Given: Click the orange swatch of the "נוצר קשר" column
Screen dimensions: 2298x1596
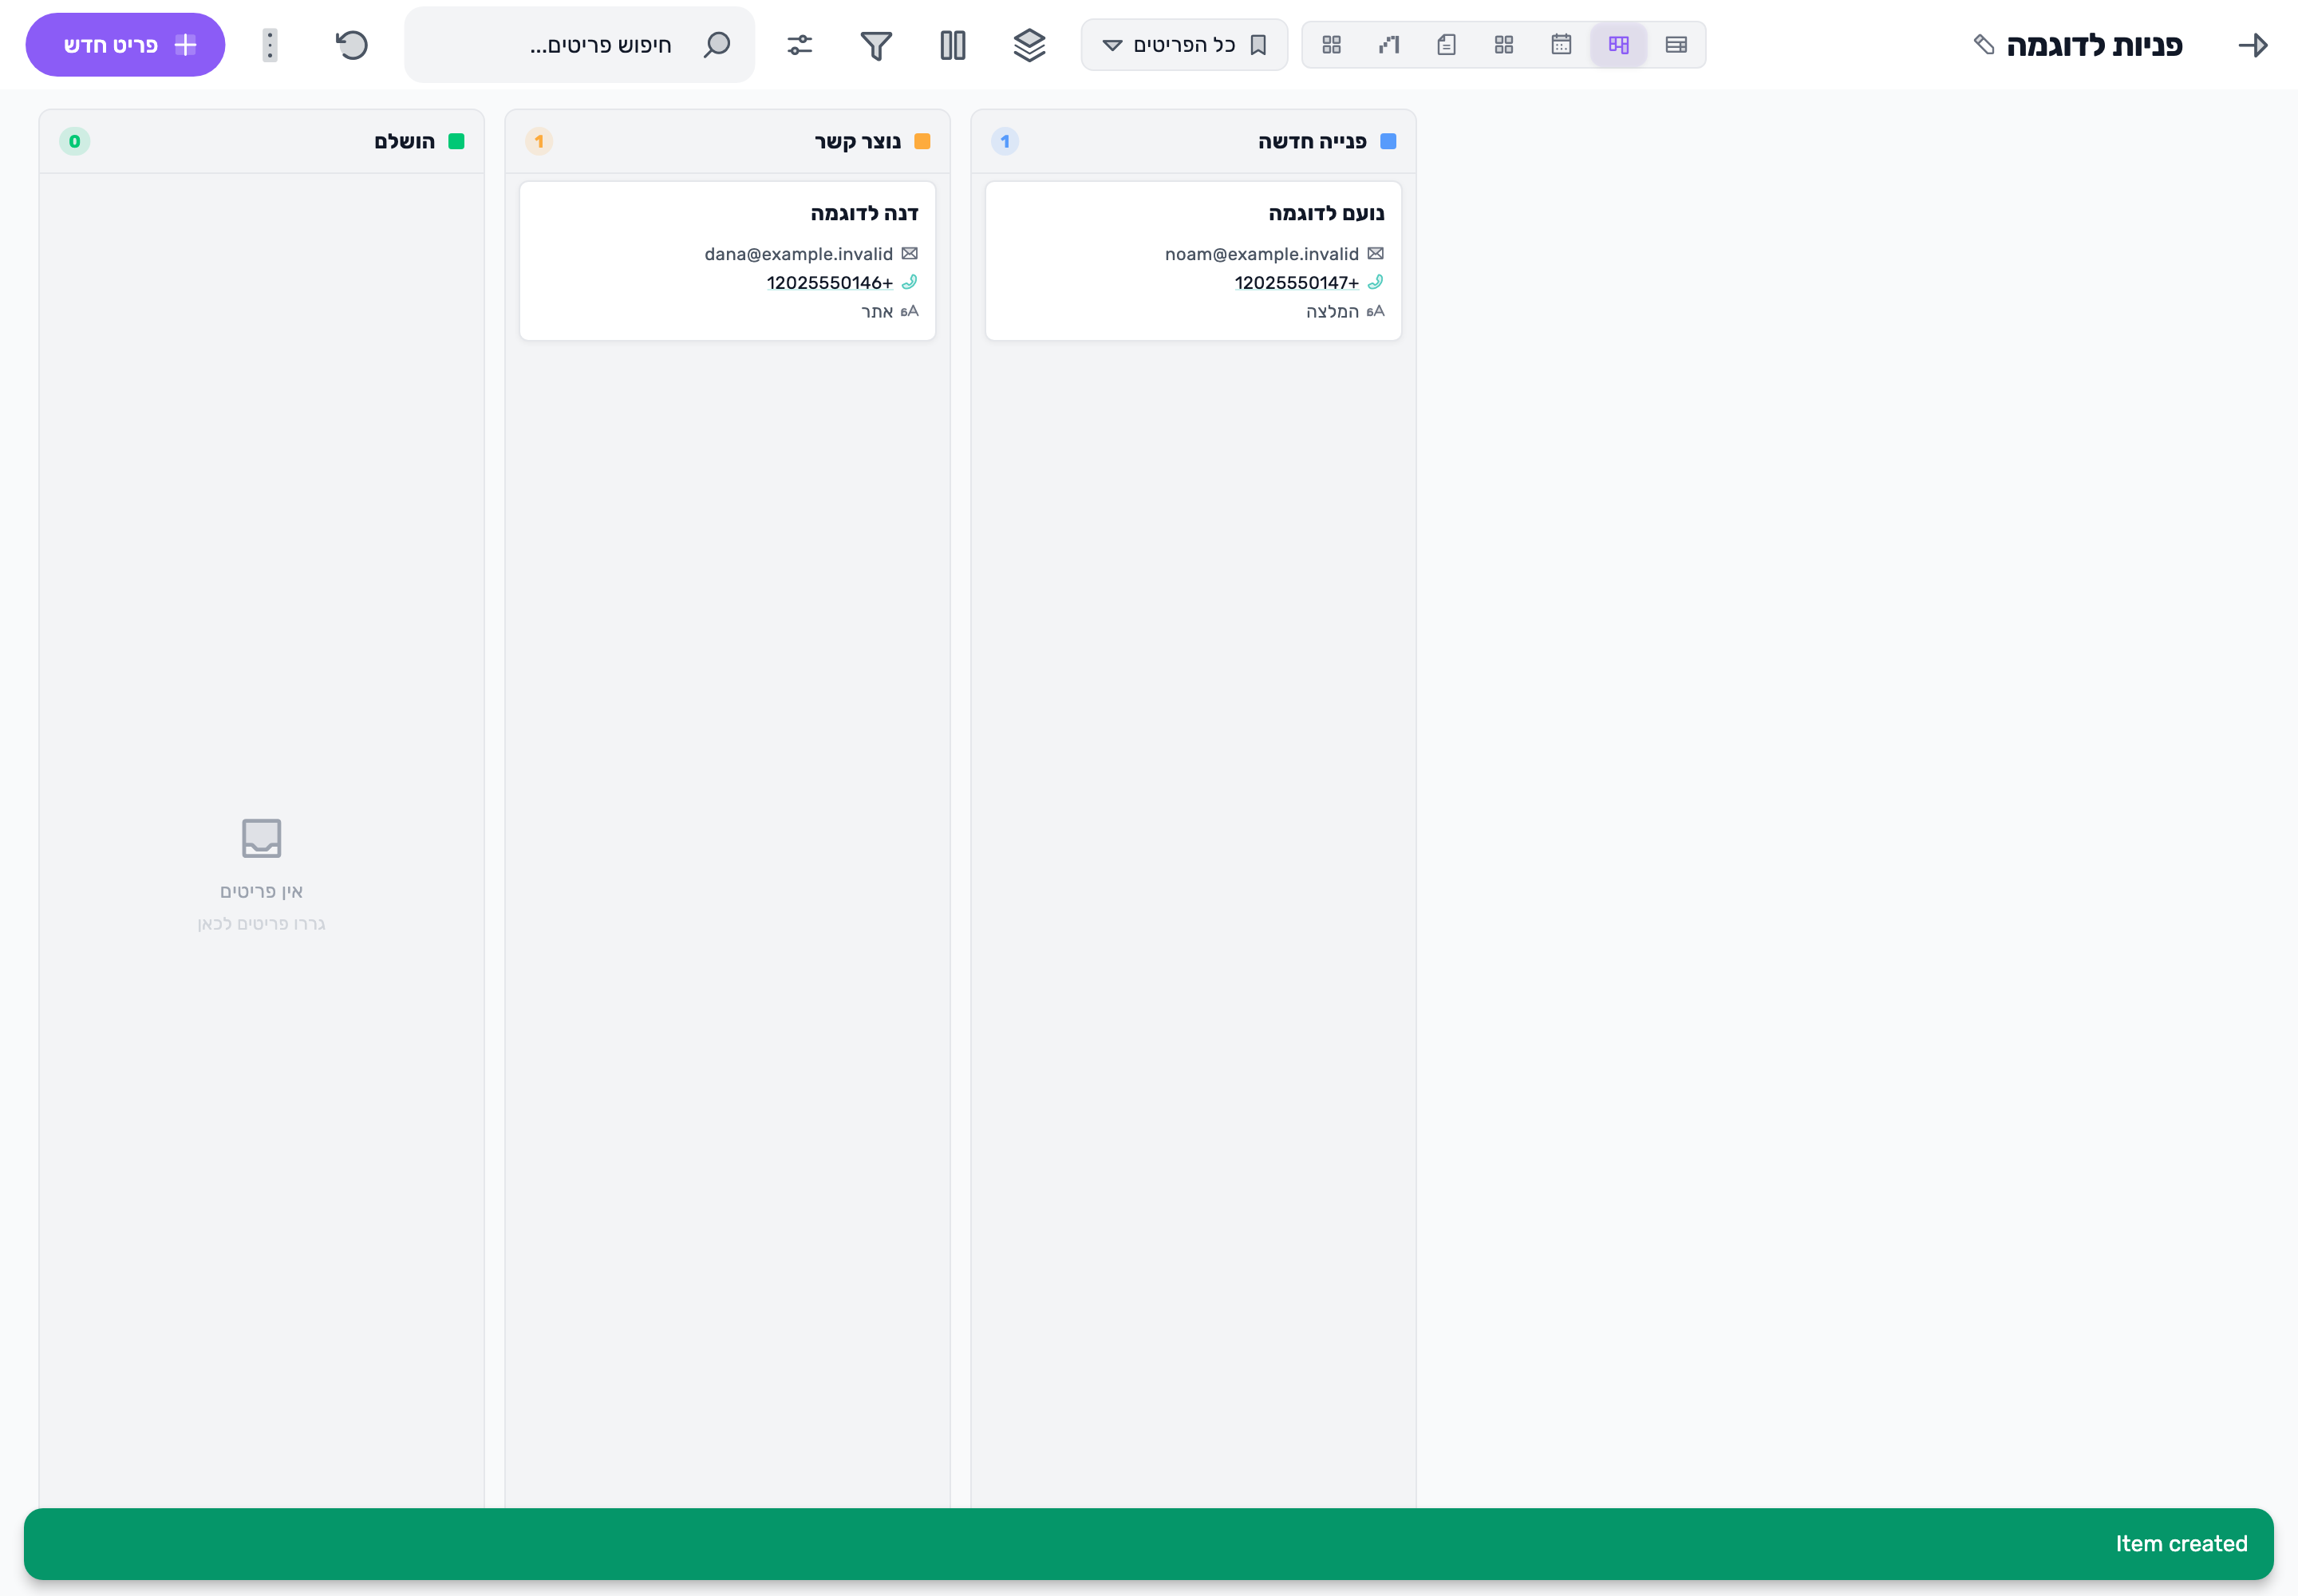Looking at the screenshot, I should [x=922, y=141].
